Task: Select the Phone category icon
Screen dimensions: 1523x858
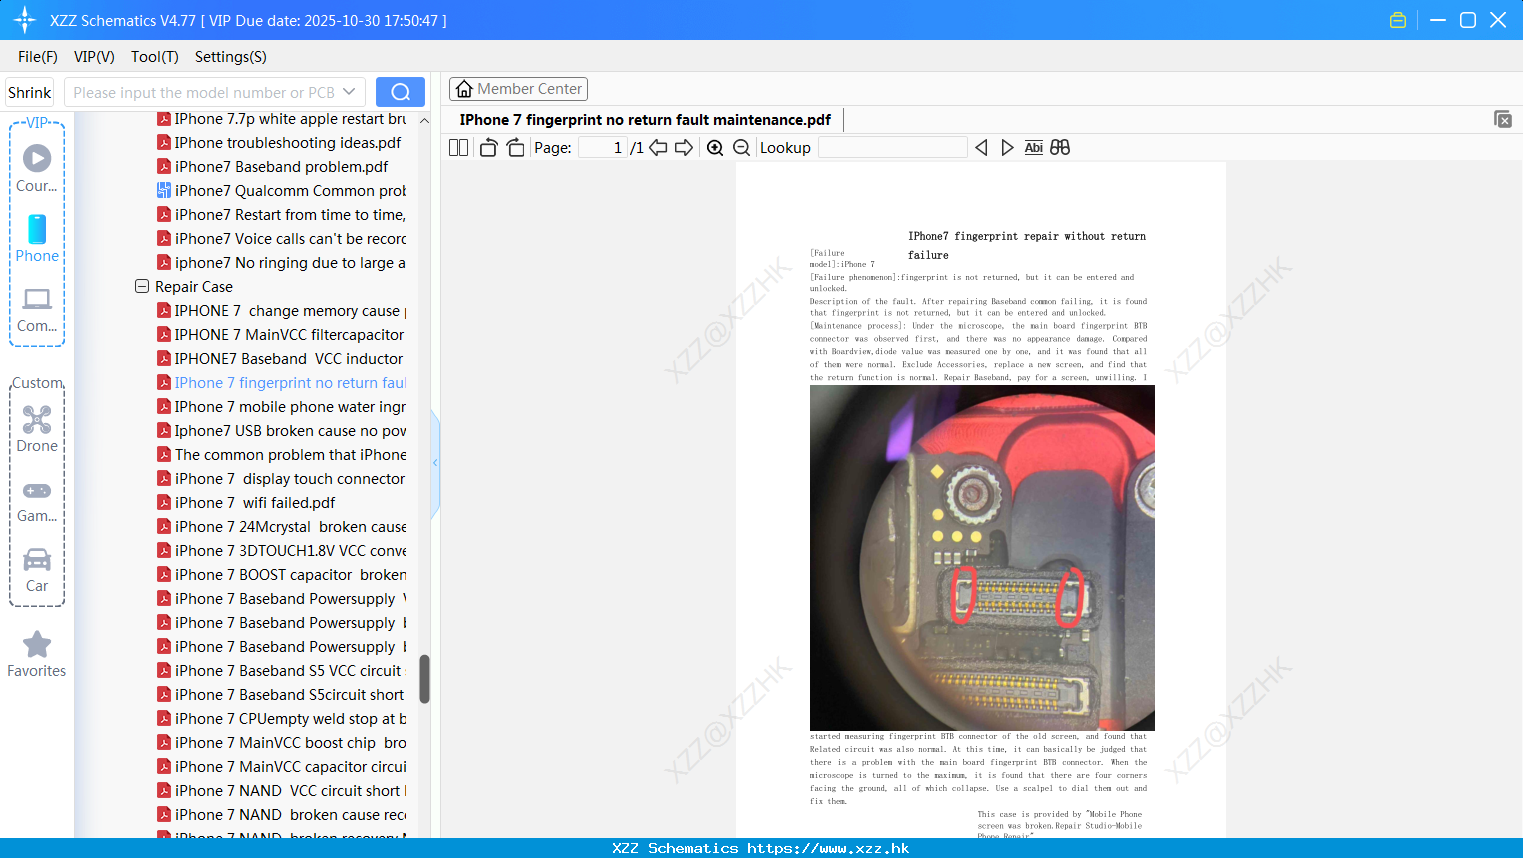Action: point(37,238)
